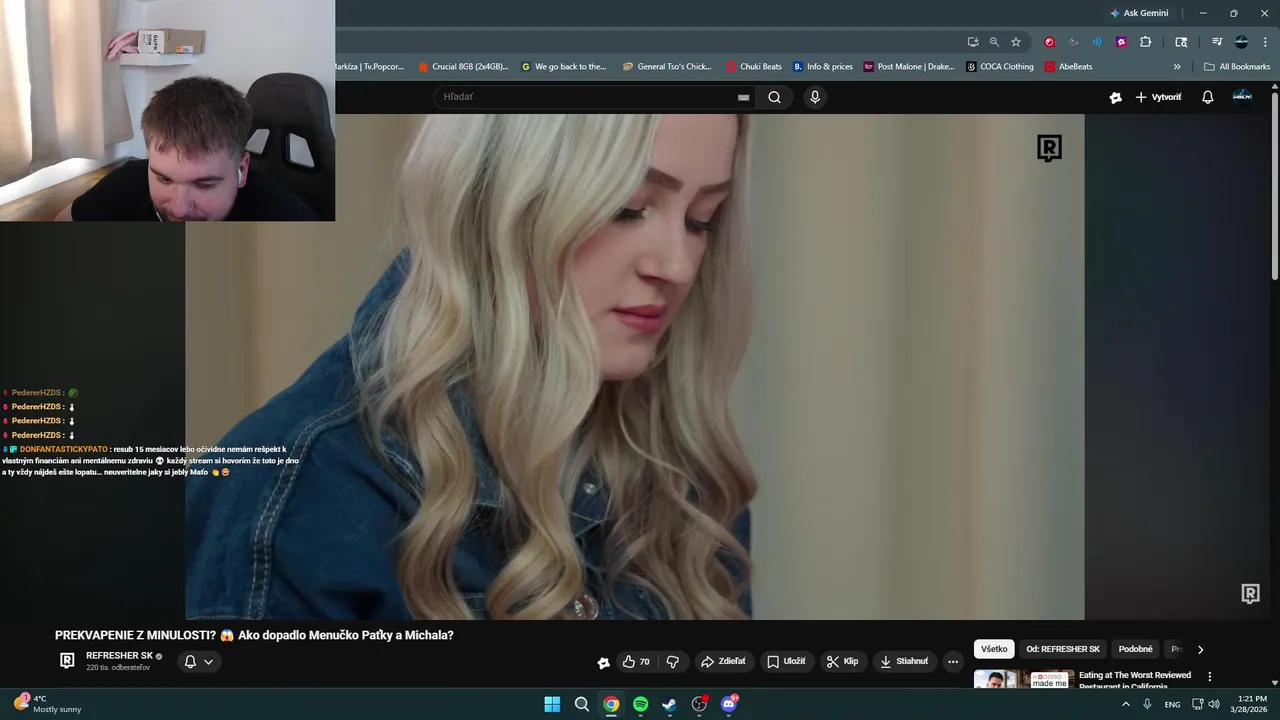Viewport: 1280px width, 720px height.
Task: Expand hidden system tray icons
Action: [x=1125, y=704]
